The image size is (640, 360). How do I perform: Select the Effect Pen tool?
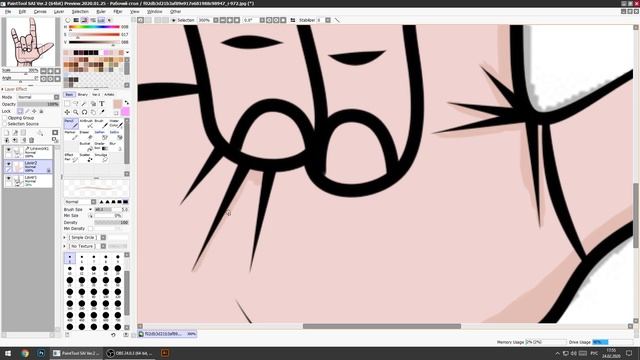tap(71, 158)
